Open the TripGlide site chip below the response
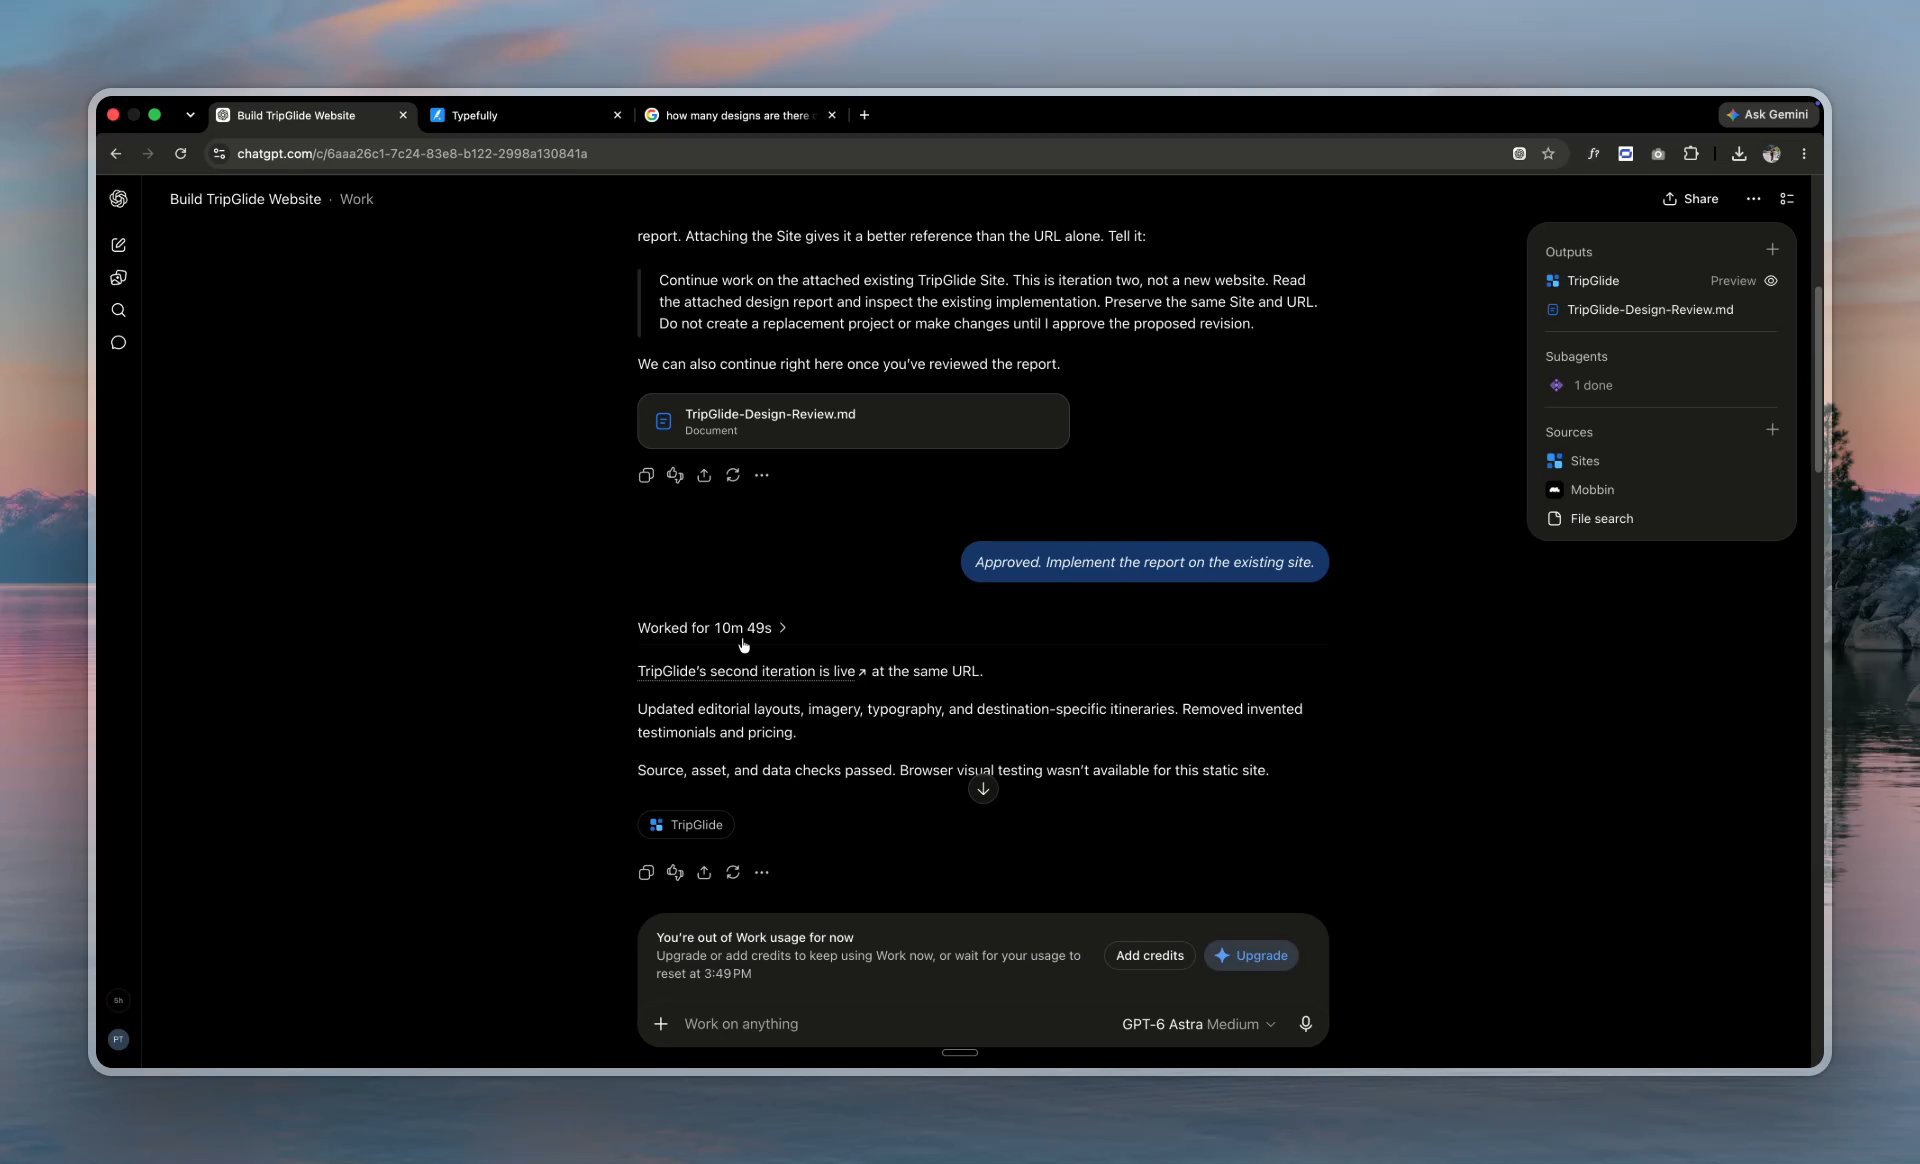The image size is (1920, 1164). point(686,825)
